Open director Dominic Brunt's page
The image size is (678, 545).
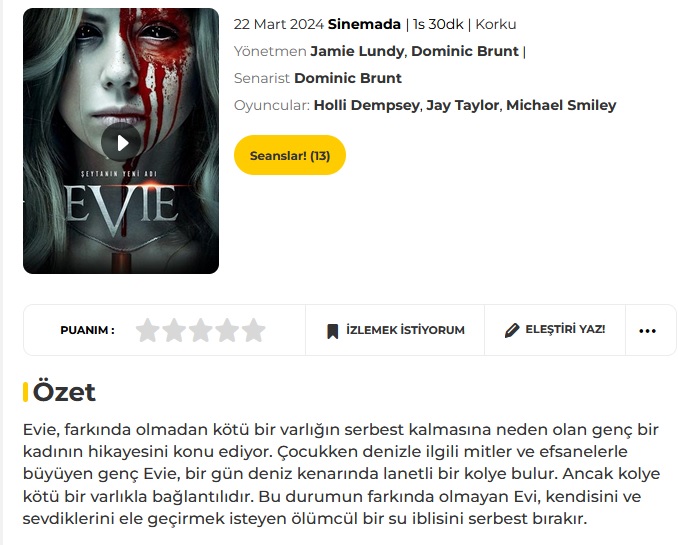tap(464, 51)
